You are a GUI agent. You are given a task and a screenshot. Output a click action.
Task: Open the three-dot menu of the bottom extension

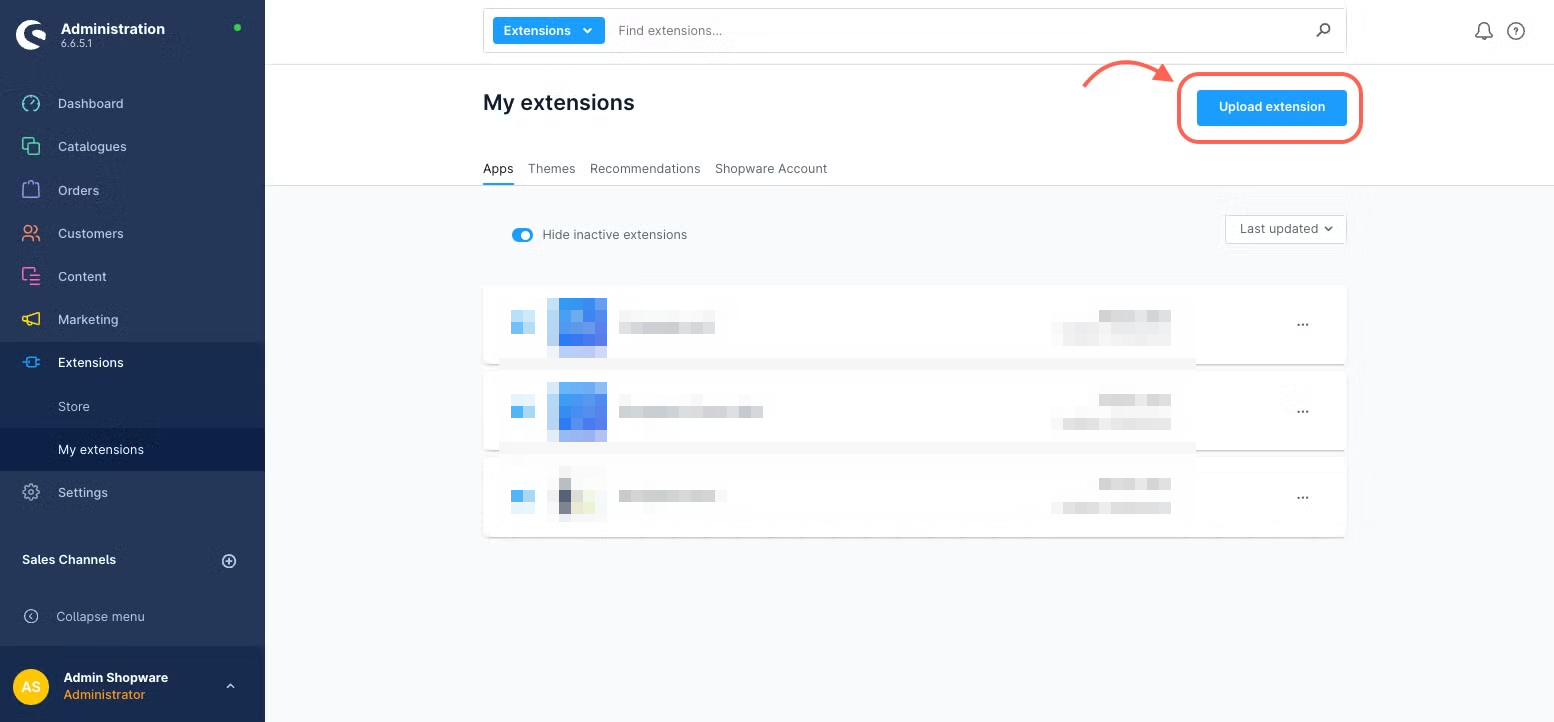(x=1302, y=498)
